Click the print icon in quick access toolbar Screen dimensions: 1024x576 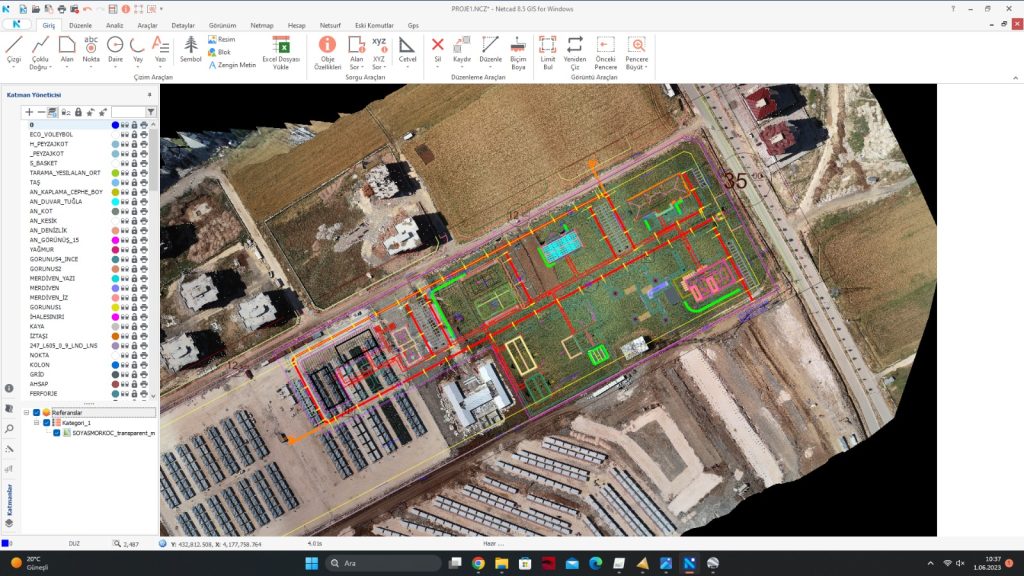tap(61, 9)
